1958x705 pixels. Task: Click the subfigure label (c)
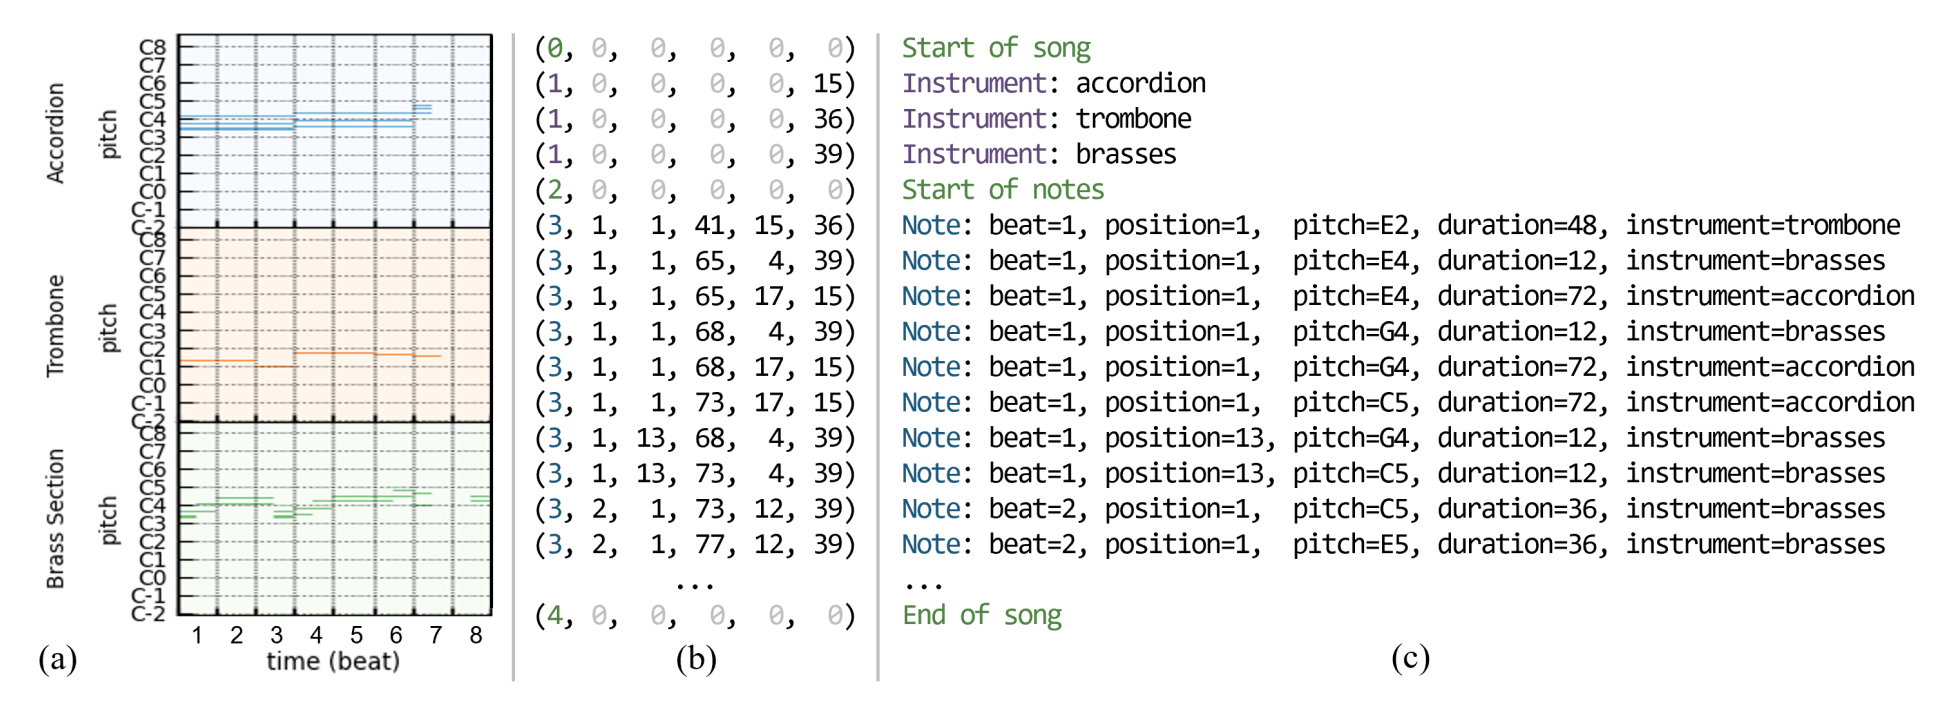coord(1410,657)
